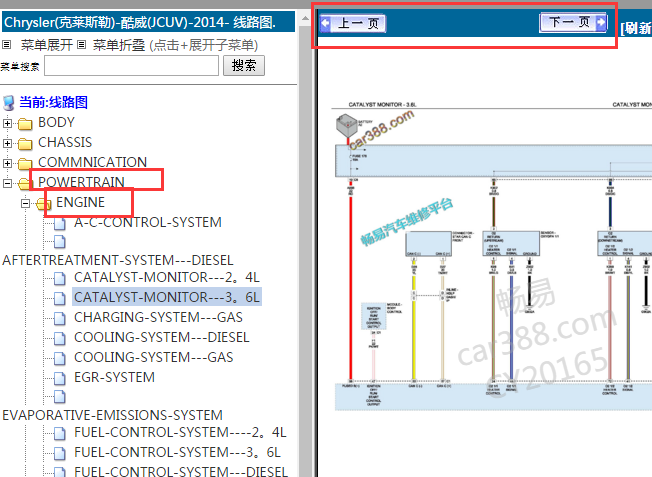Expand the CHASSIS folder plus box
Viewport: 652px width, 477px height.
(x=7, y=143)
